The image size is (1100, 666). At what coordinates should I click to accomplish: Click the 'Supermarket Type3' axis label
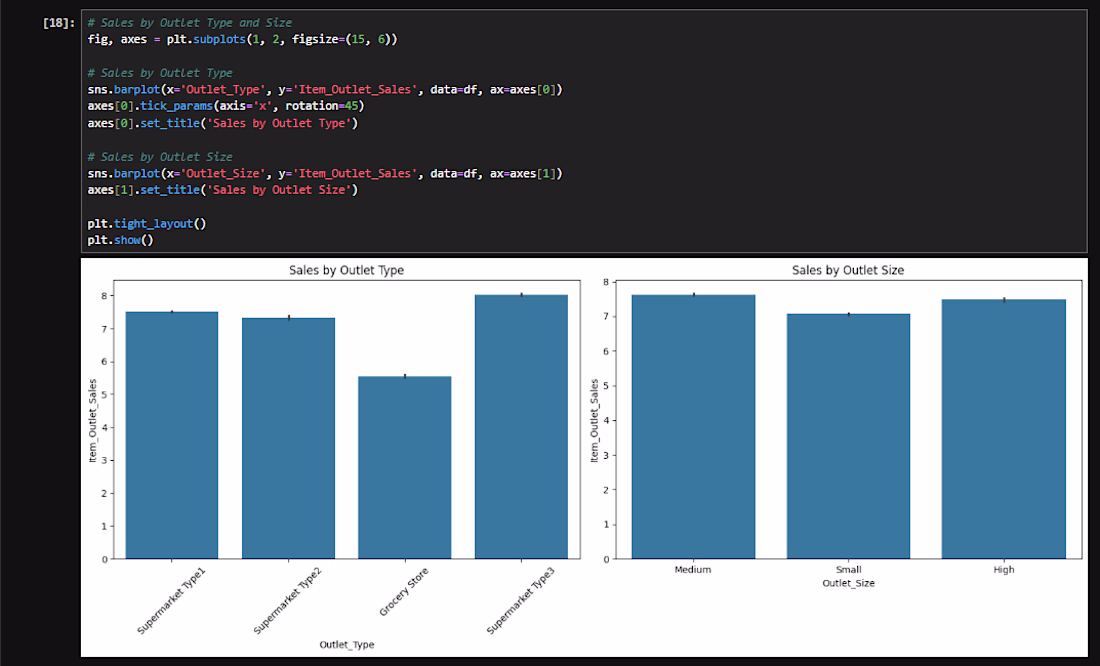pyautogui.click(x=521, y=601)
